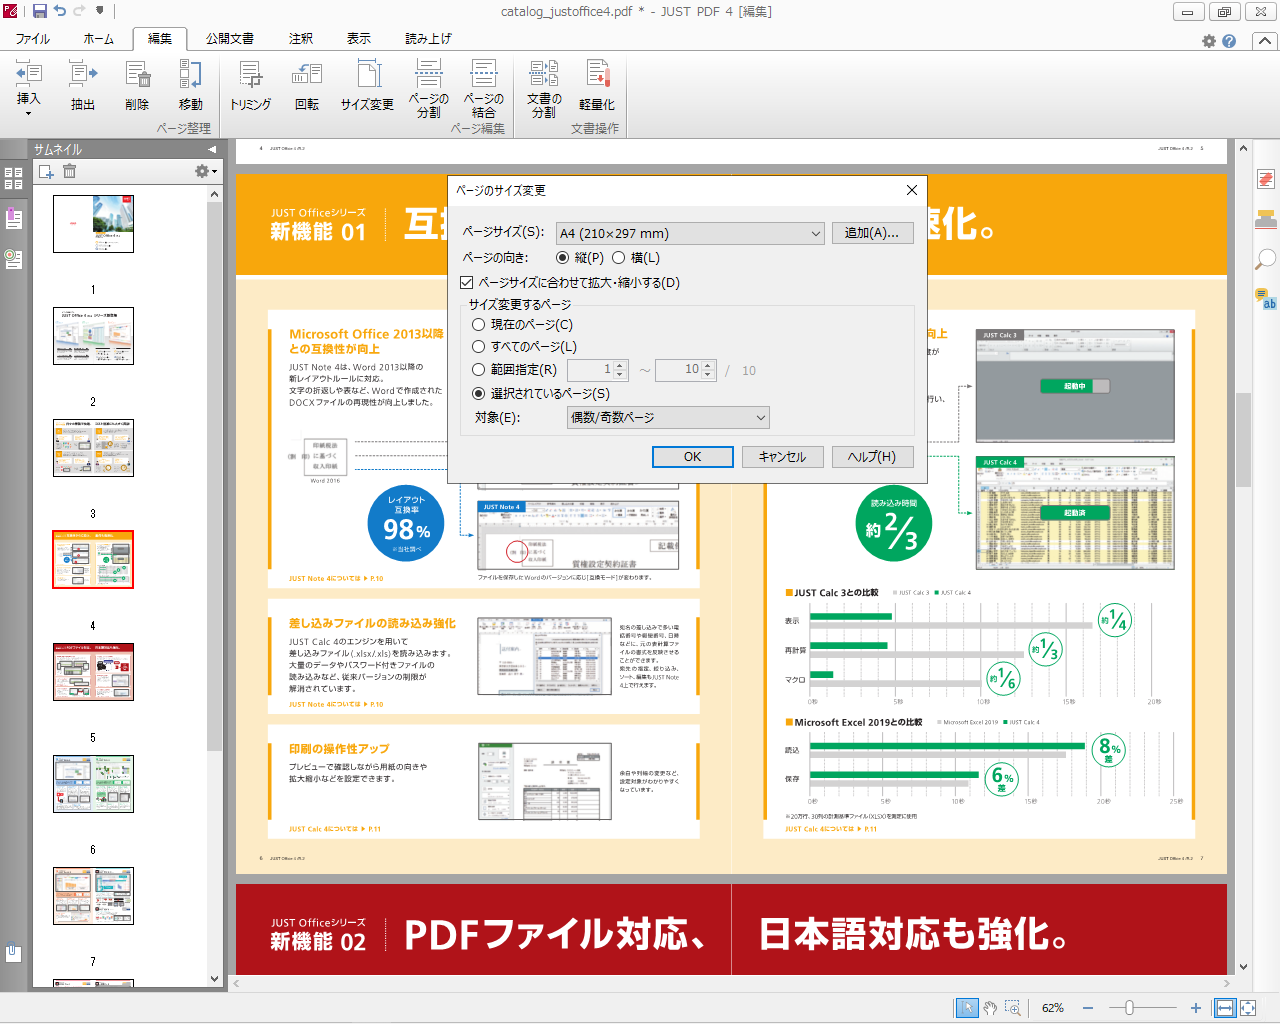
Task: Switch to the 表示 tab
Action: click(359, 38)
